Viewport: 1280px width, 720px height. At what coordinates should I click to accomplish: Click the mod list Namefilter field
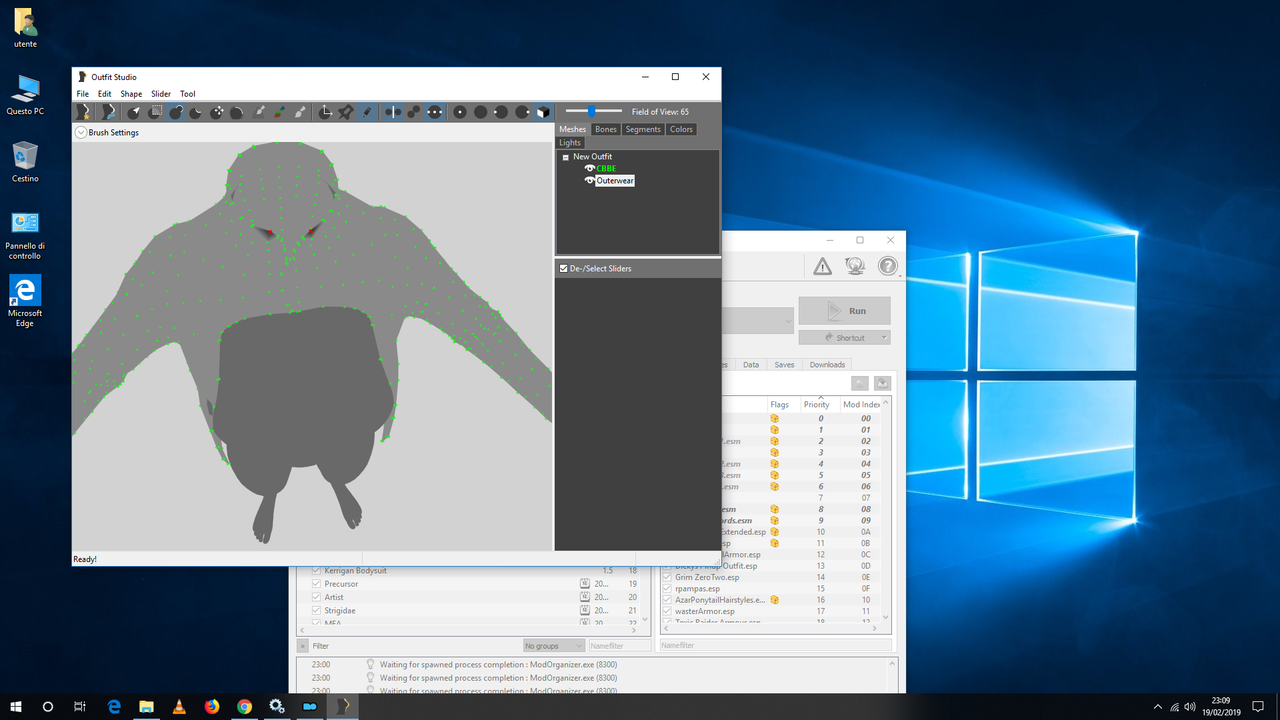coord(620,646)
